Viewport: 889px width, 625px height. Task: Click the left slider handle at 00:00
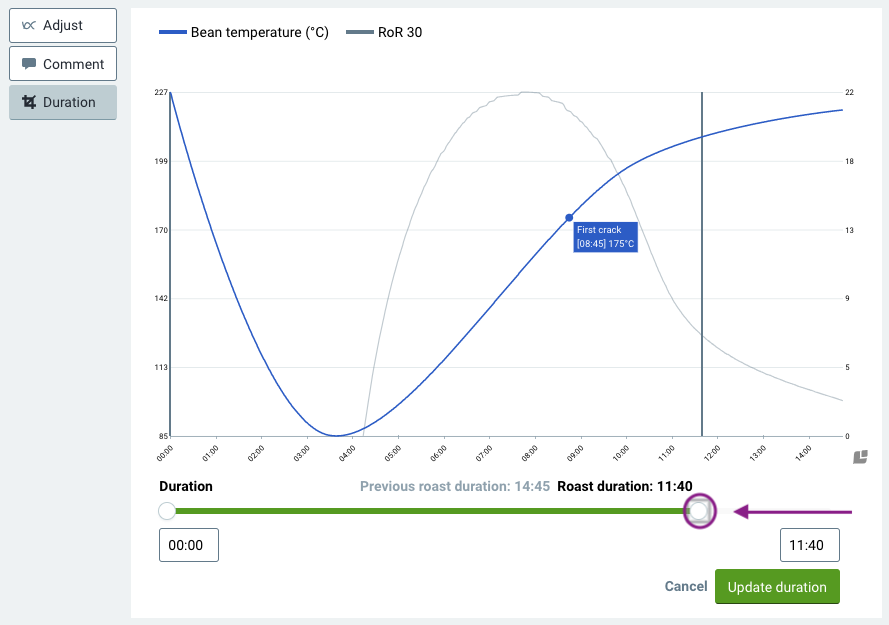[x=167, y=511]
